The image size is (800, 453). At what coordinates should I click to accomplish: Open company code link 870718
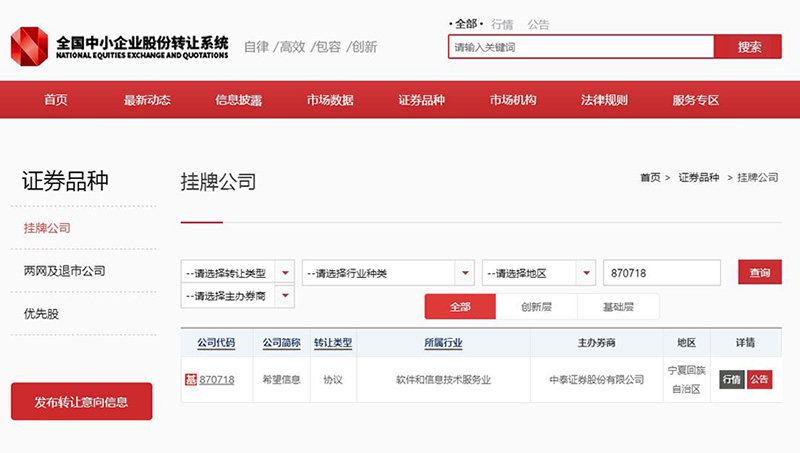pyautogui.click(x=217, y=380)
